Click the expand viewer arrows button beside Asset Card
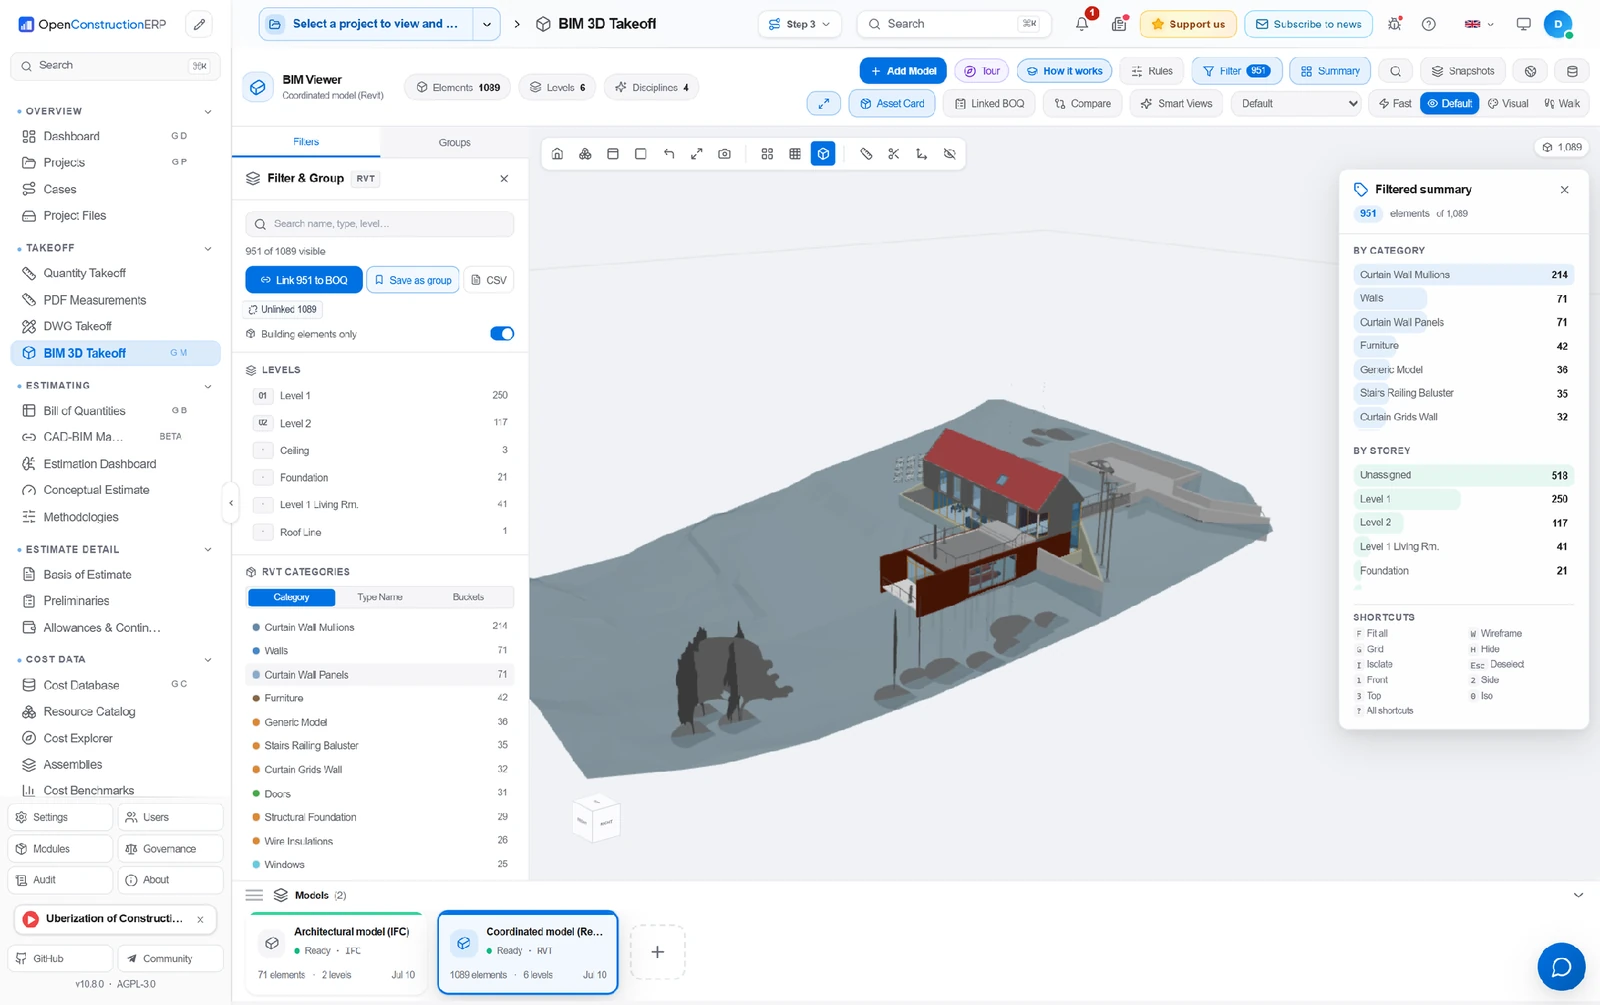The height and width of the screenshot is (1005, 1600). [x=824, y=103]
